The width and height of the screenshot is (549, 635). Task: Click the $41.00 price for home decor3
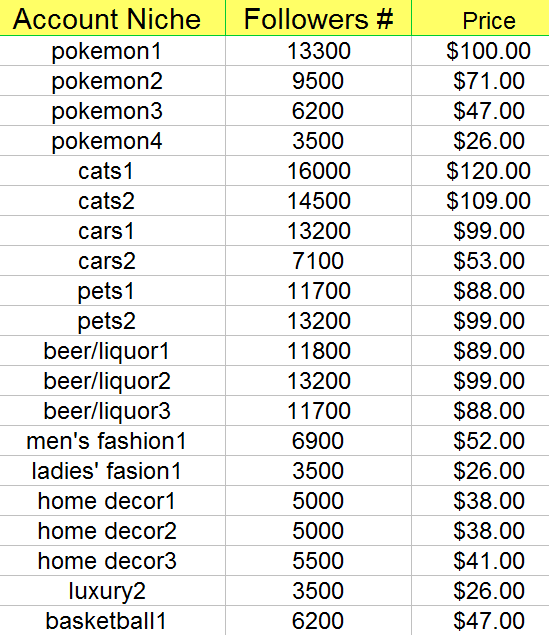tap(481, 560)
